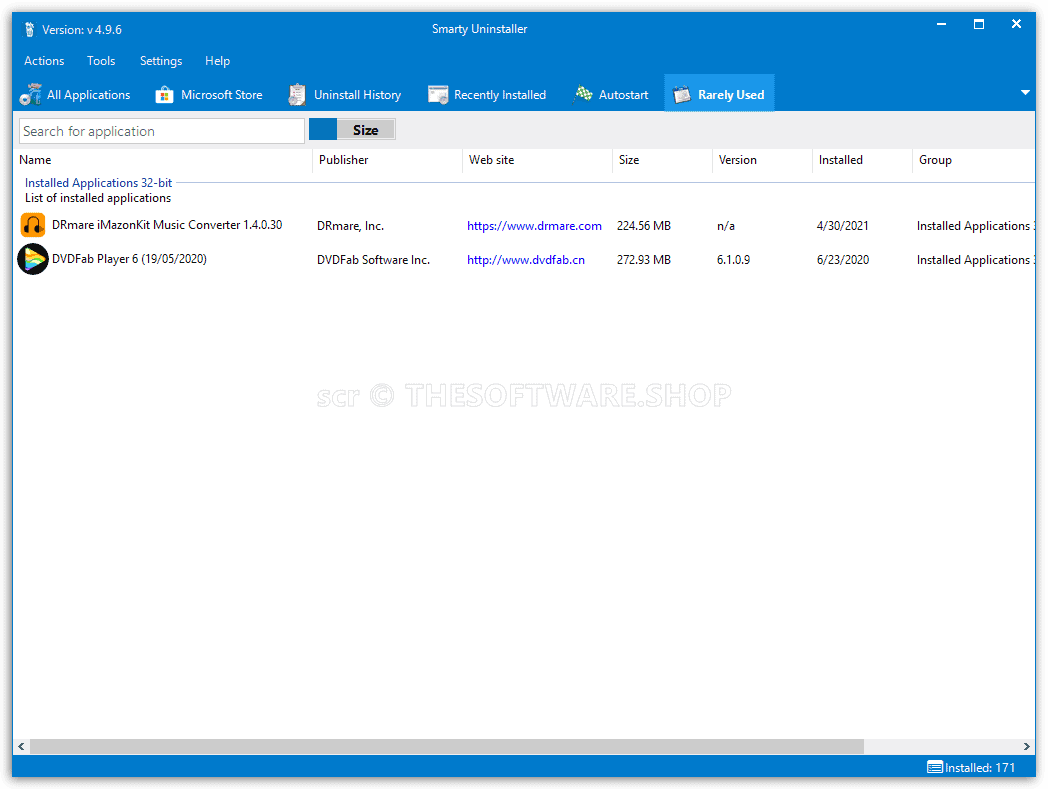Click the 6.1.0.9 version cell
Image resolution: width=1048 pixels, height=789 pixels.
733,259
